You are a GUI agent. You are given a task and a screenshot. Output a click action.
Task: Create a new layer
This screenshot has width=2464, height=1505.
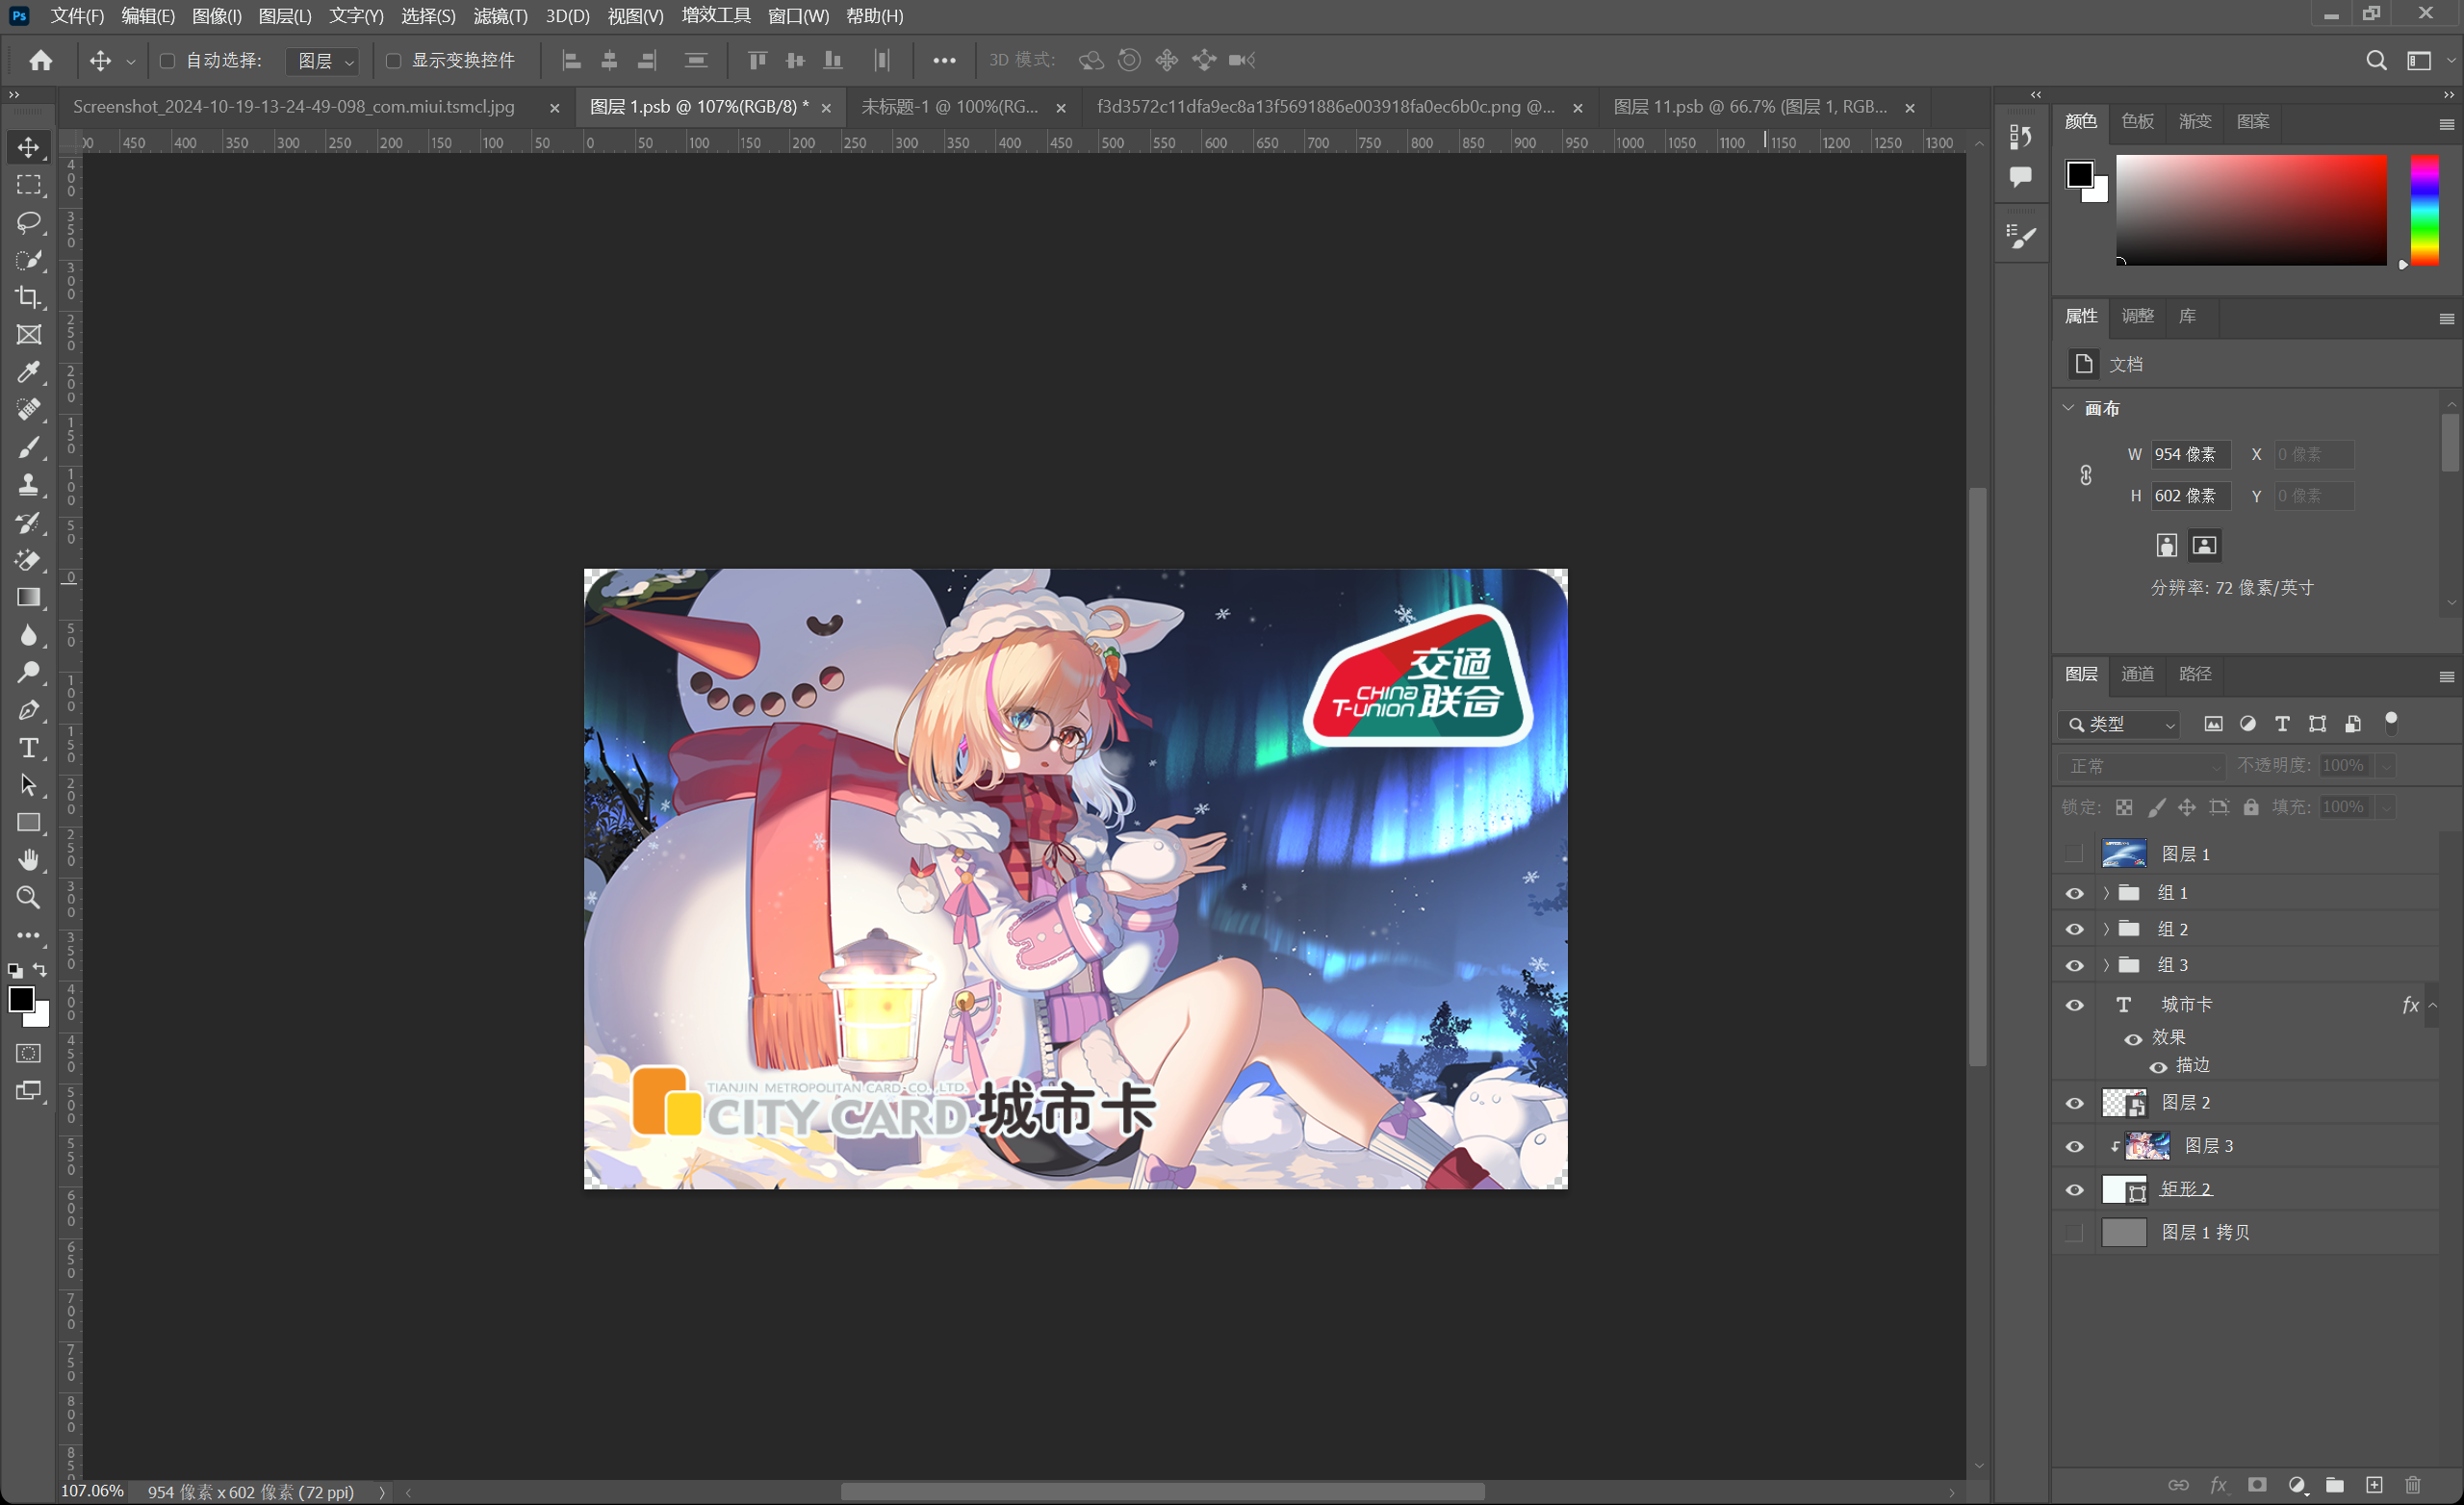2374,1485
